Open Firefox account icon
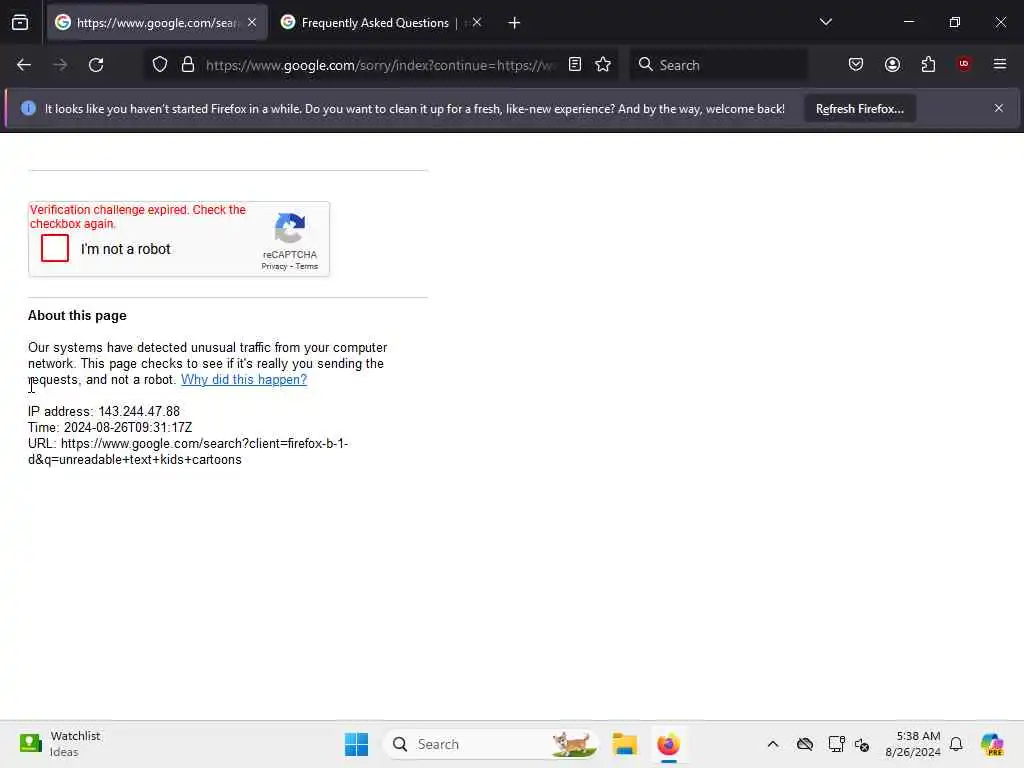 (x=892, y=64)
